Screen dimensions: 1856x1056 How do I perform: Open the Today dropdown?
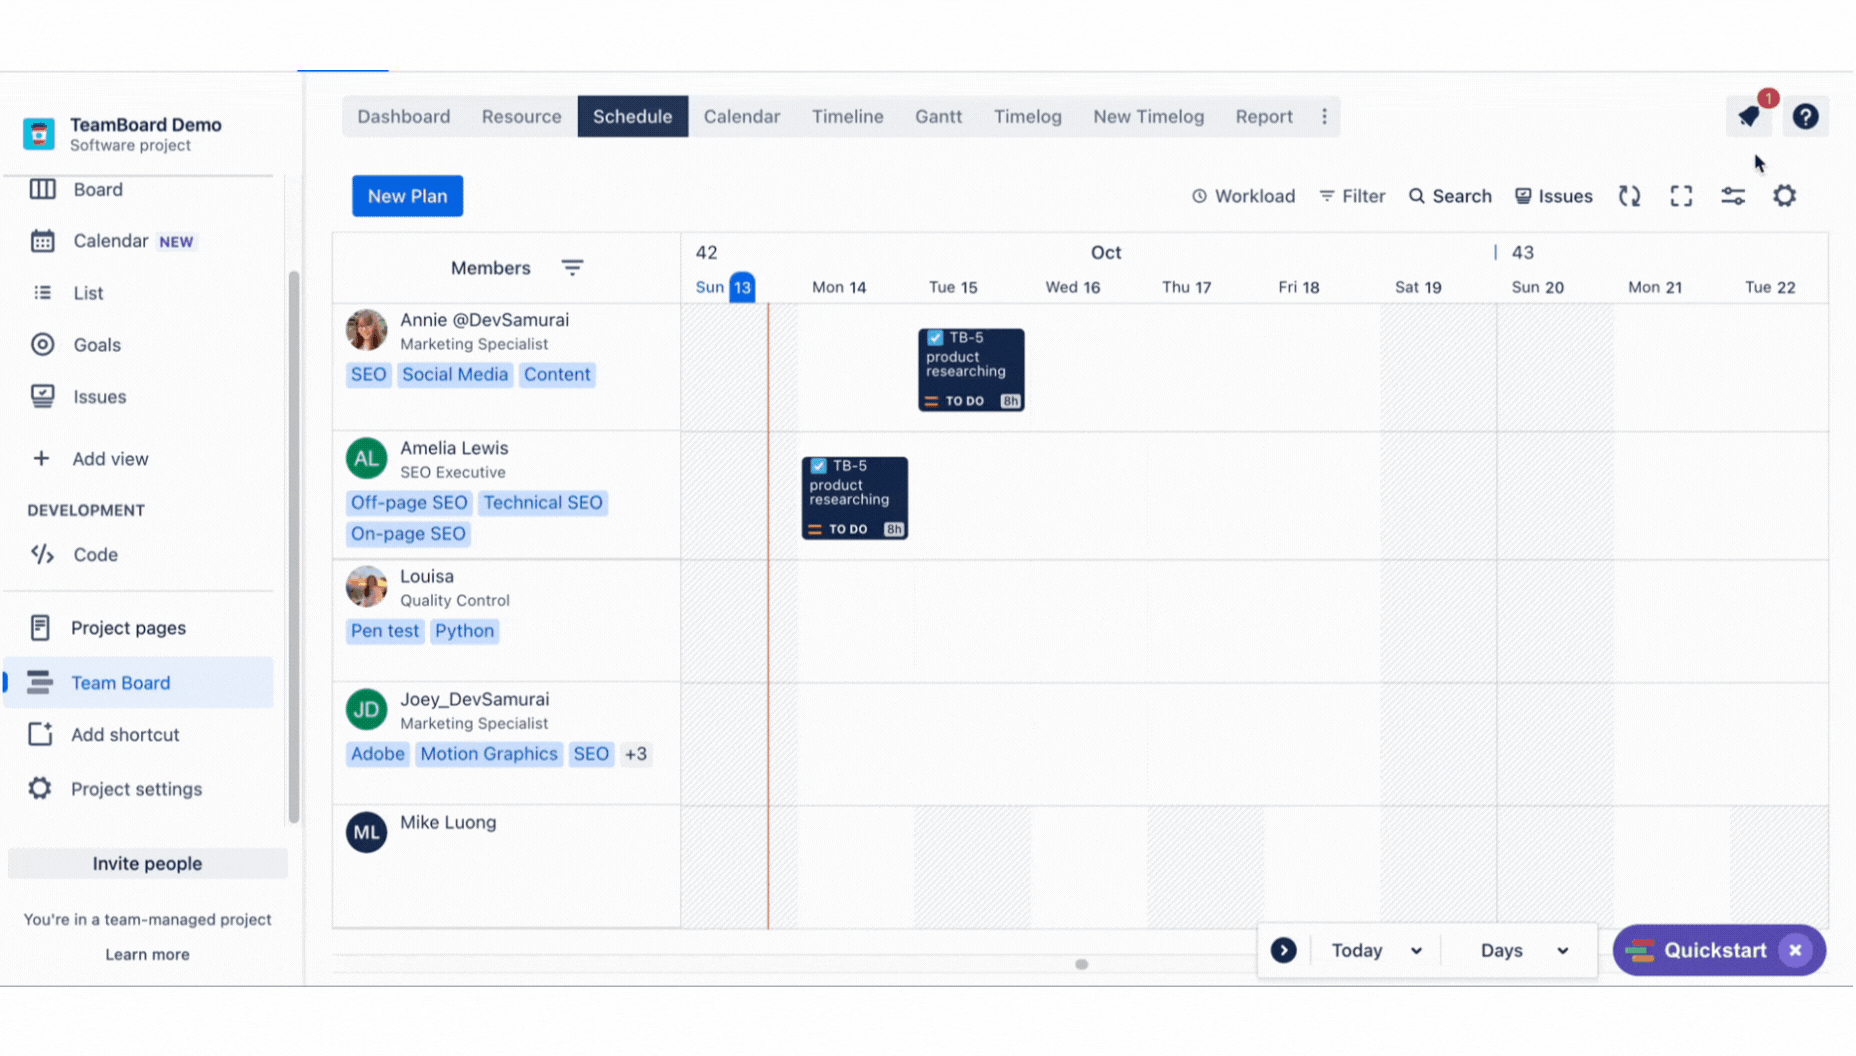coord(1374,950)
